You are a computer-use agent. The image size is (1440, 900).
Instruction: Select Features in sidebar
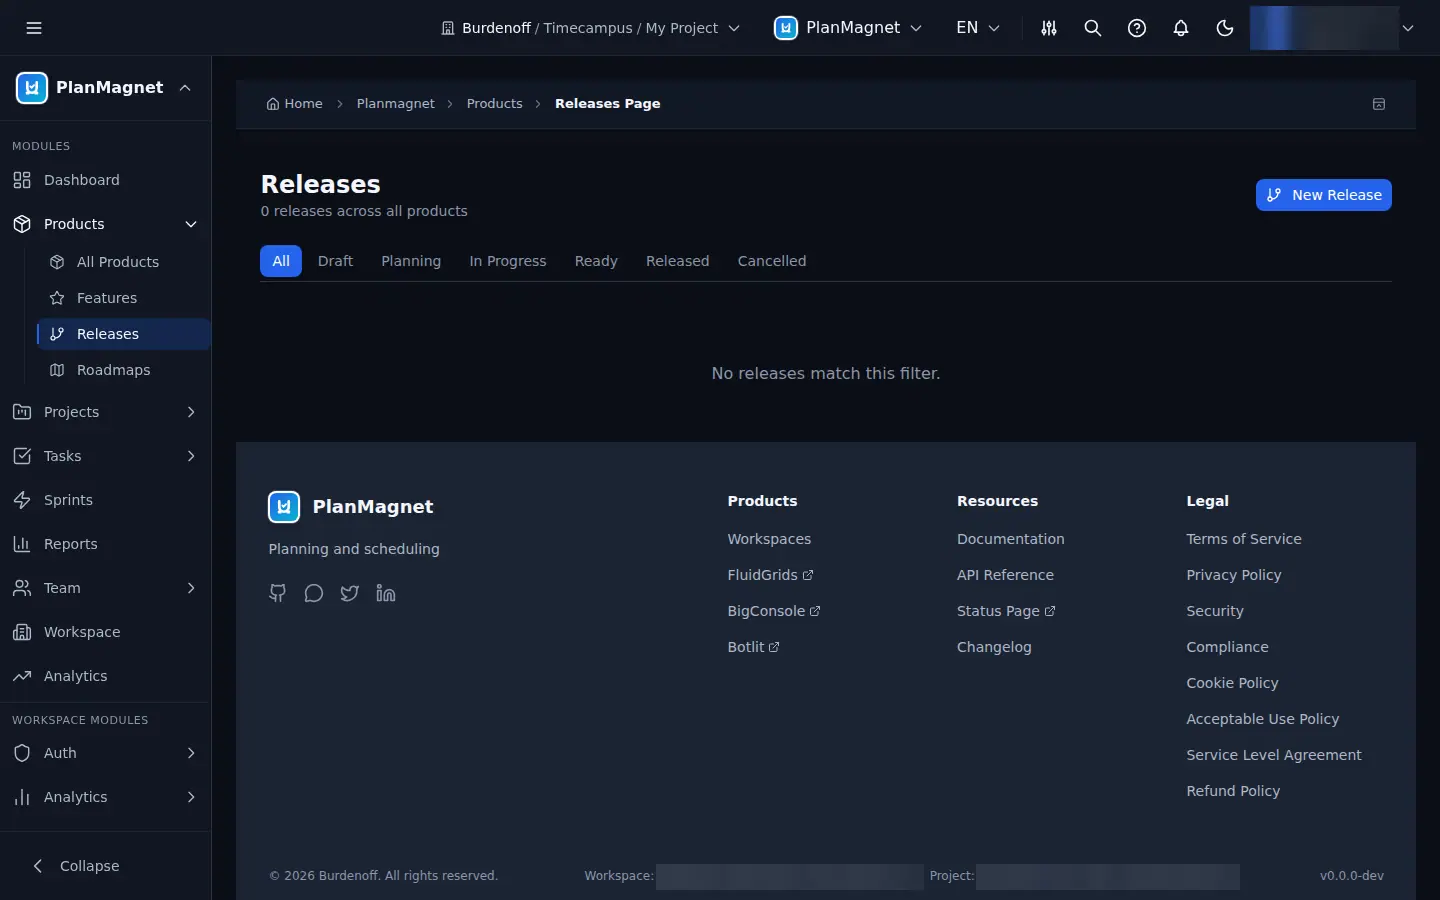(124, 298)
